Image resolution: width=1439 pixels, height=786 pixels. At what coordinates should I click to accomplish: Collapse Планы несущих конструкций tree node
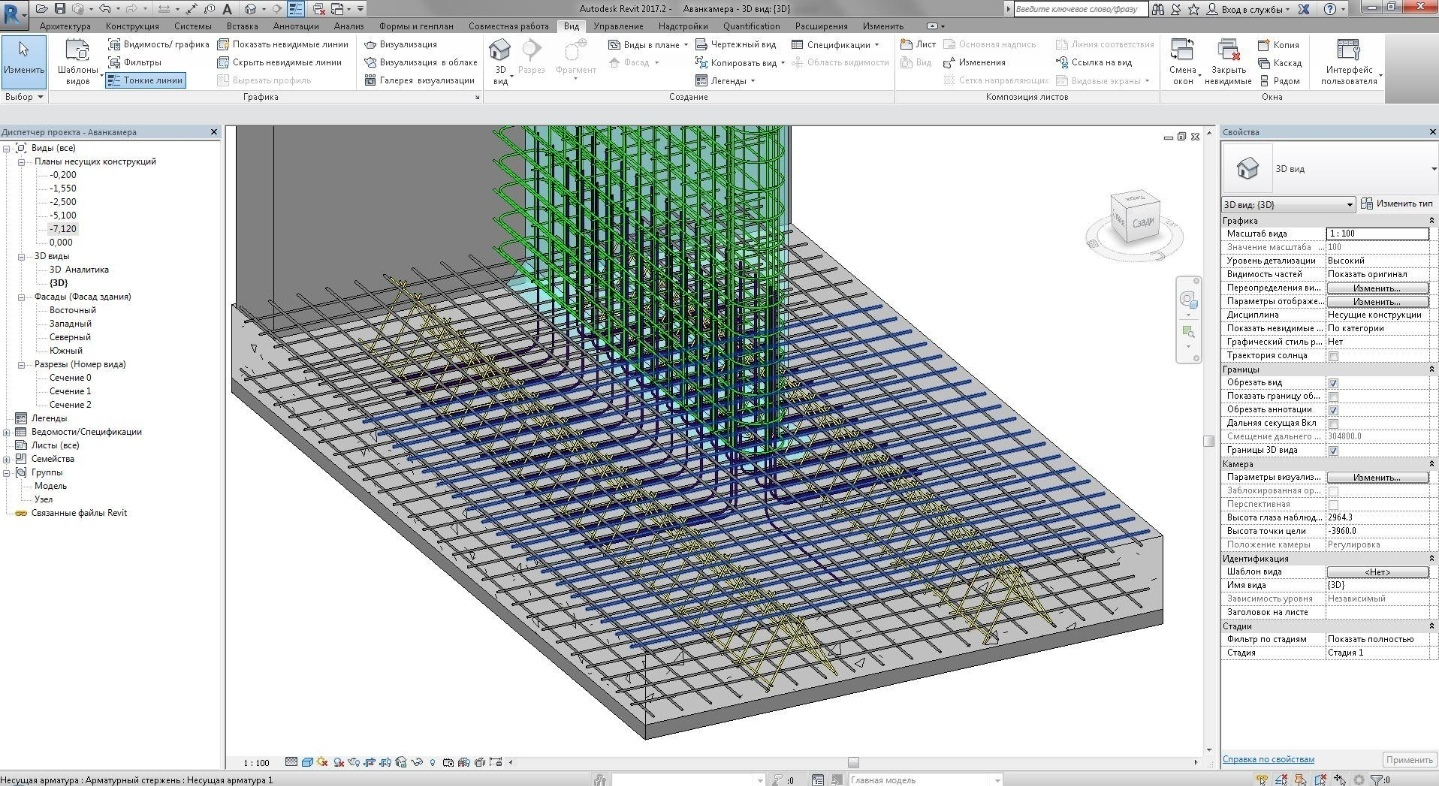(20, 161)
